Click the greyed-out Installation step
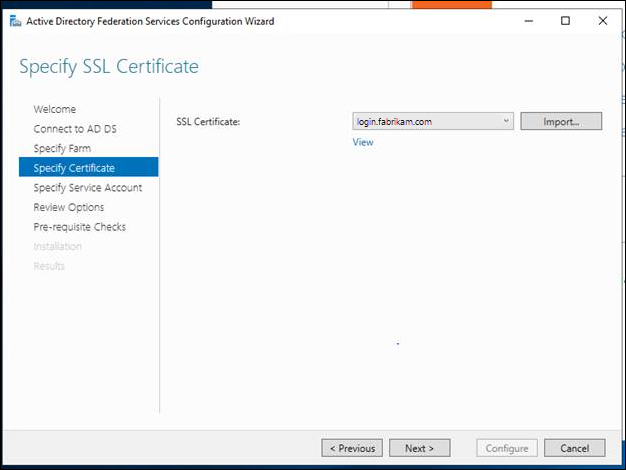This screenshot has width=626, height=470. coord(58,246)
